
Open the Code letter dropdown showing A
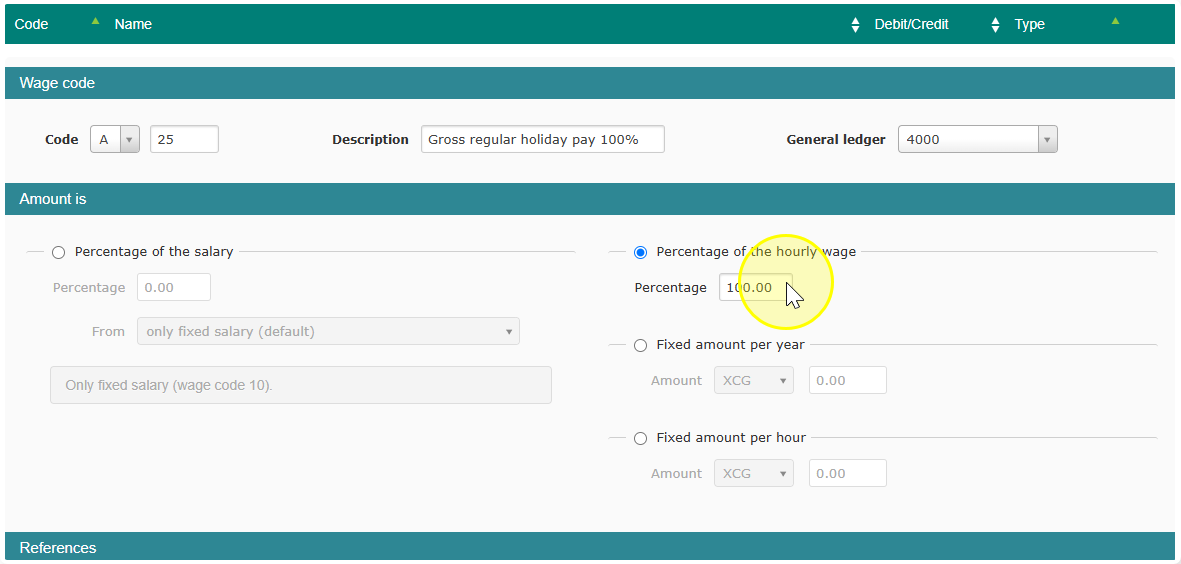[x=115, y=139]
